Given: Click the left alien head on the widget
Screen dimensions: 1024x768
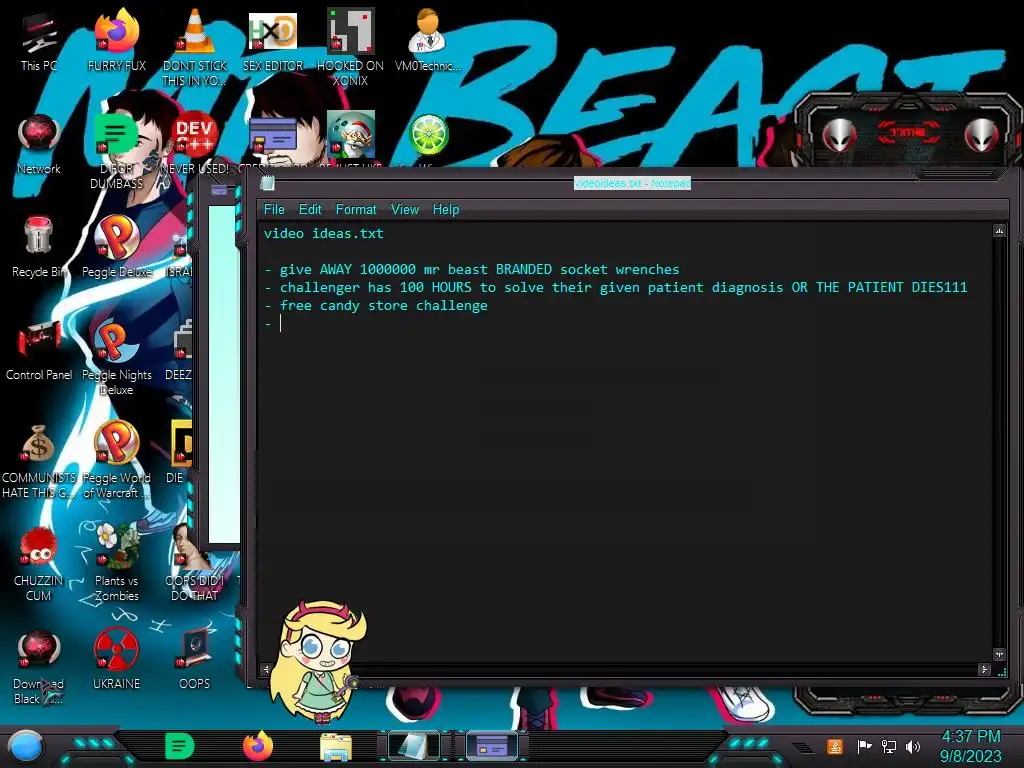Looking at the screenshot, I should 839,135.
